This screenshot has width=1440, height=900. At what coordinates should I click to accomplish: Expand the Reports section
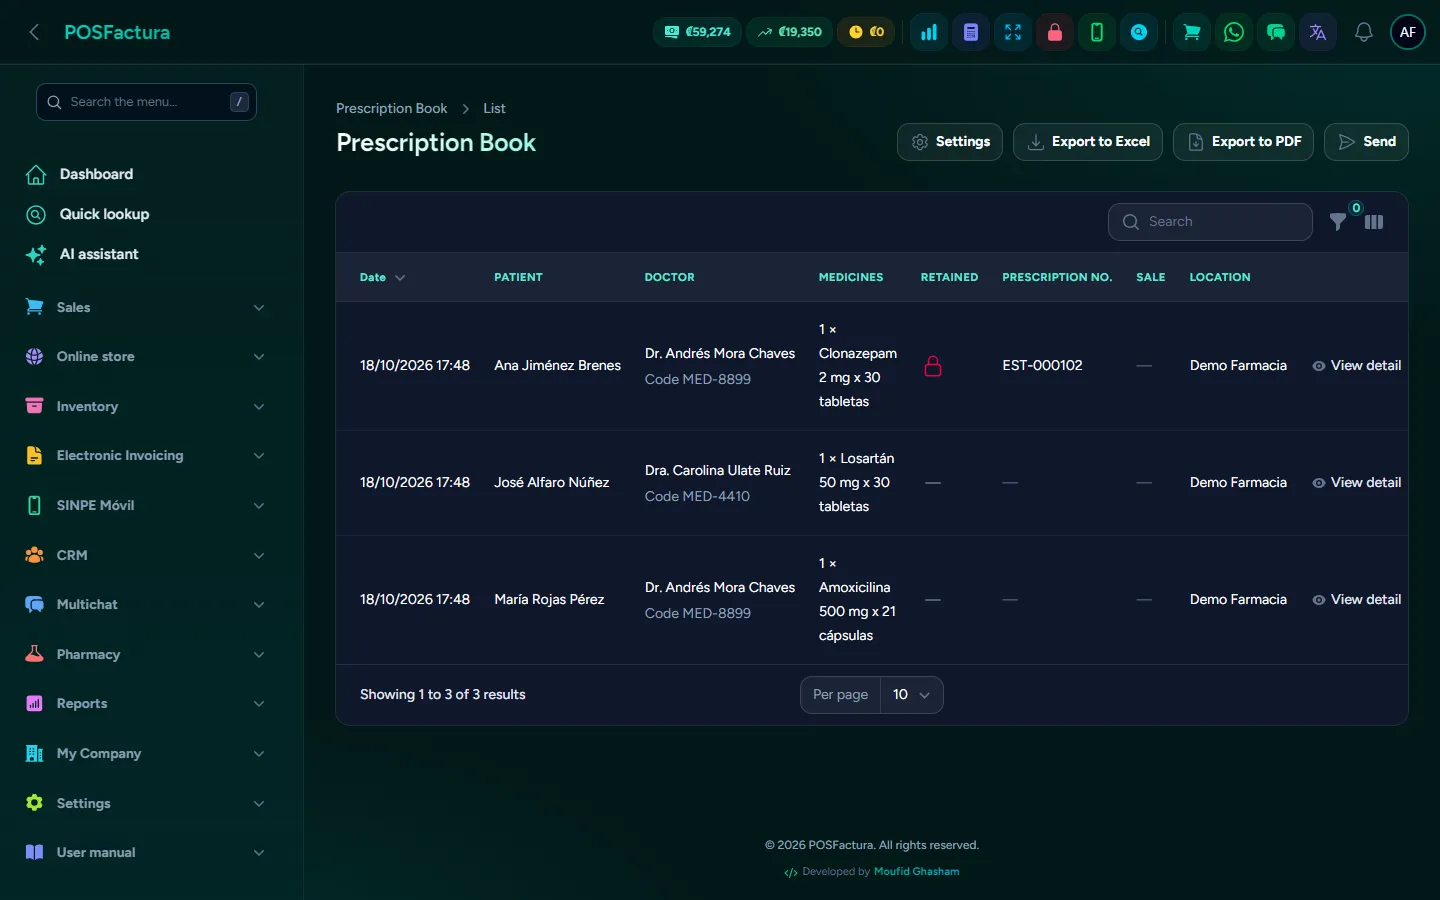tap(145, 703)
